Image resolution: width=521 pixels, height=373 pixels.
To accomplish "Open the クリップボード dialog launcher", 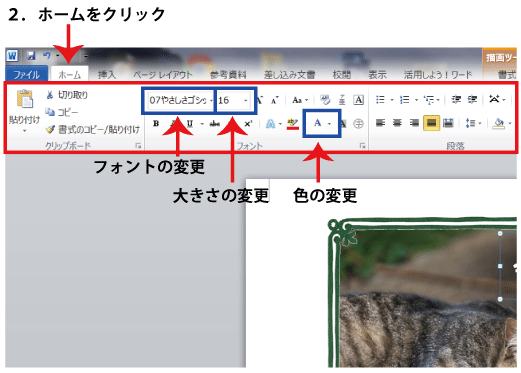I will [138, 146].
